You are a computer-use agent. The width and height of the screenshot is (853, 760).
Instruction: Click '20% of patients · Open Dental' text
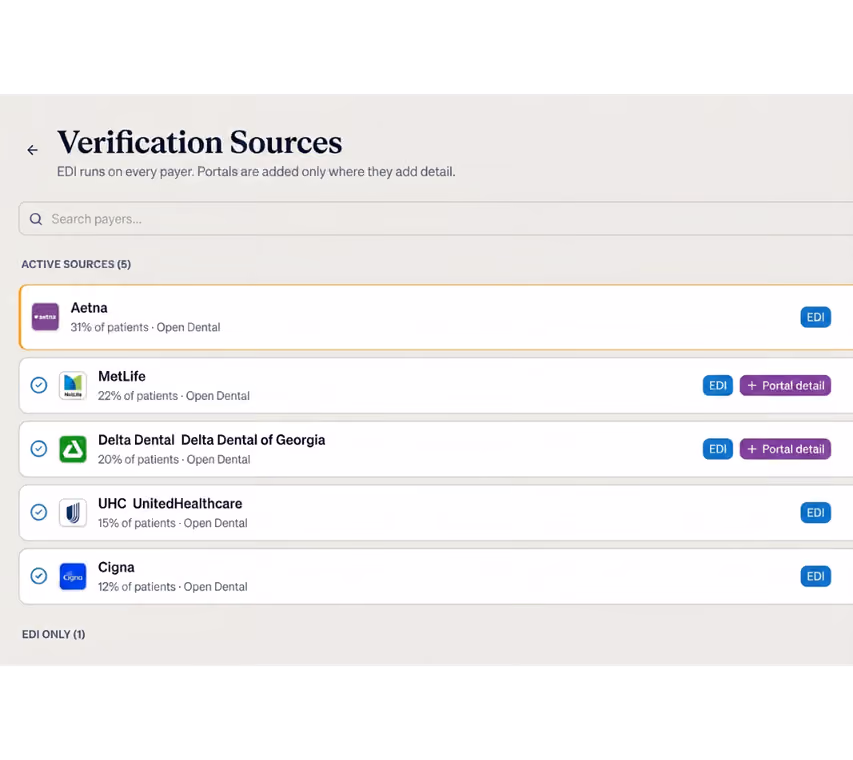[x=174, y=460]
